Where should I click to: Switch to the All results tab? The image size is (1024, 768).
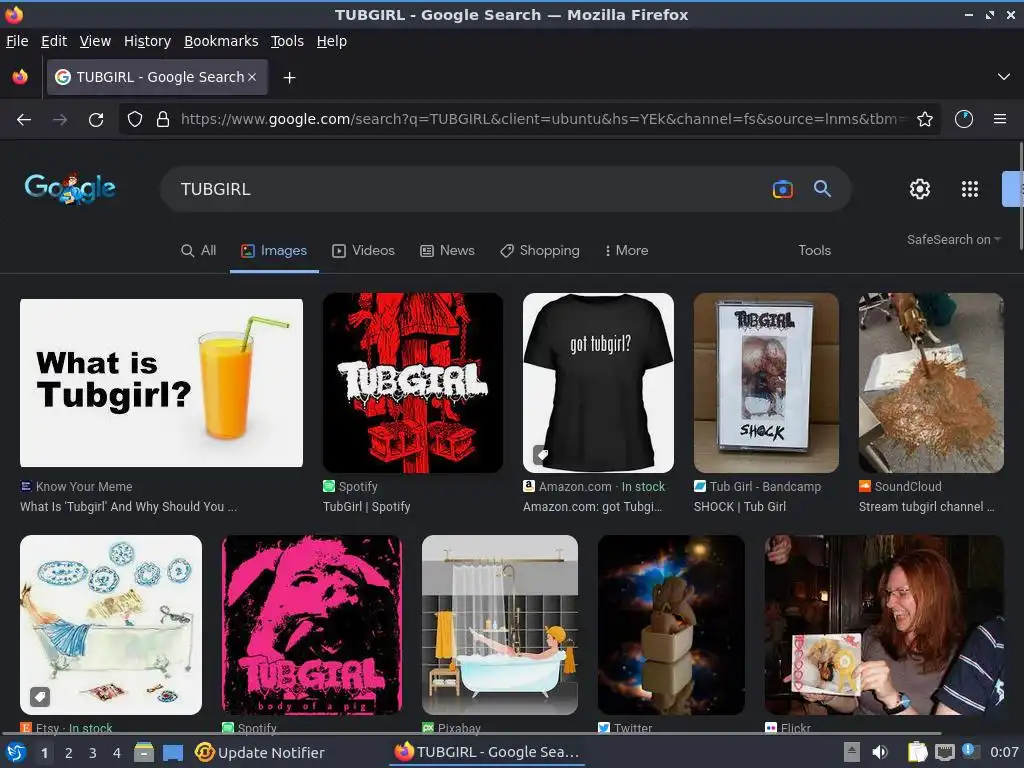tap(199, 251)
